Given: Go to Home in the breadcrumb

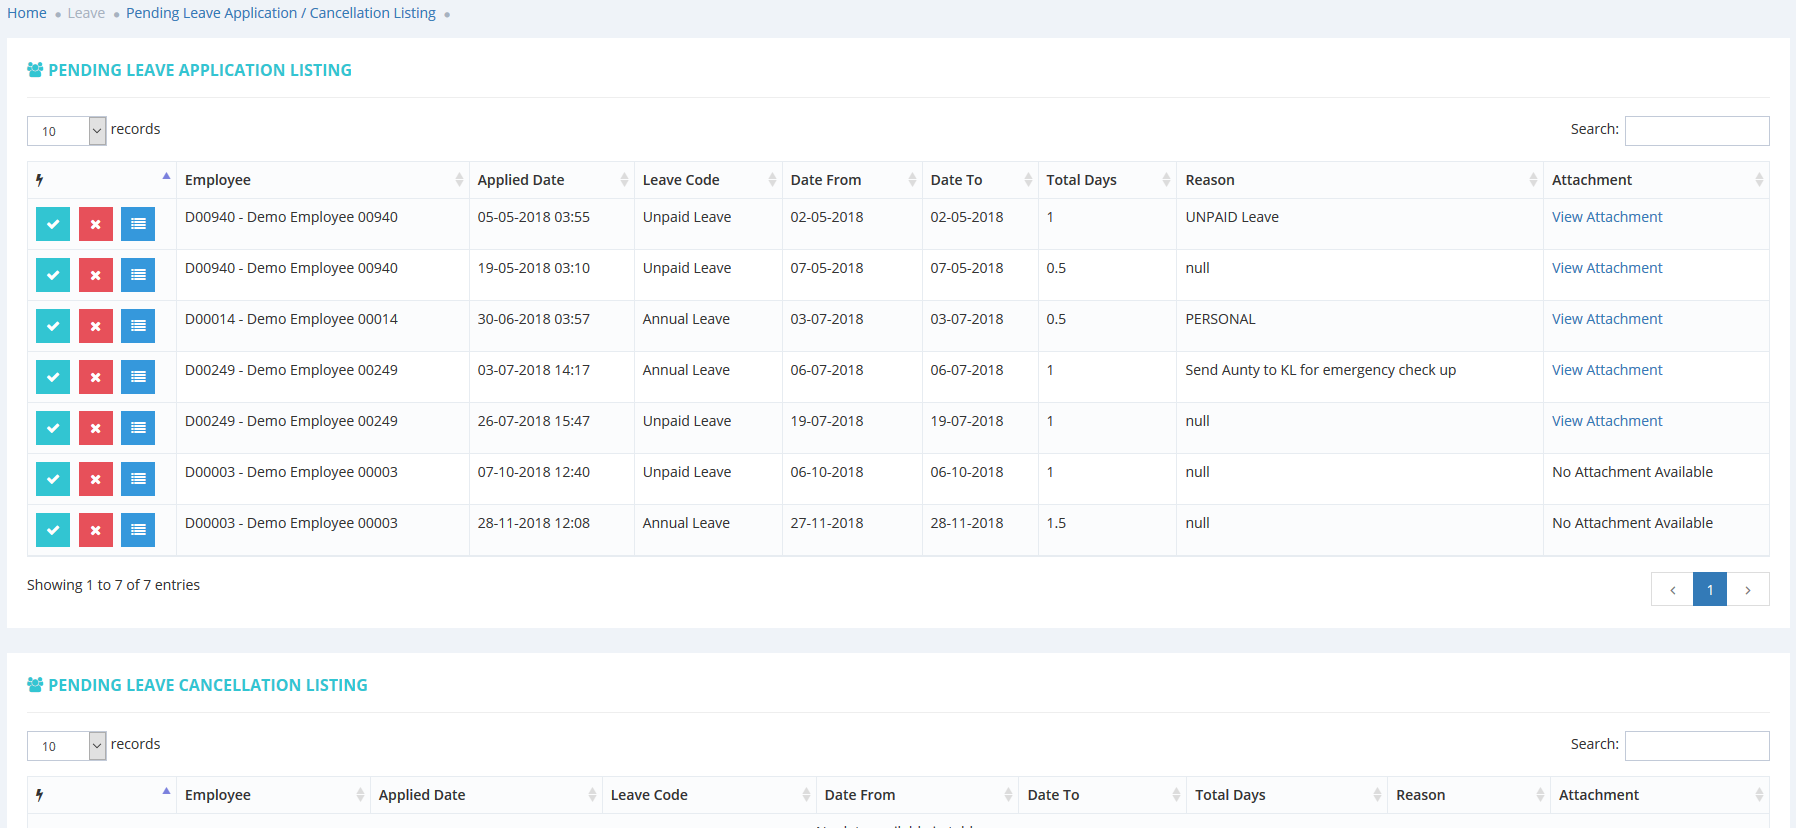Looking at the screenshot, I should tap(27, 13).
